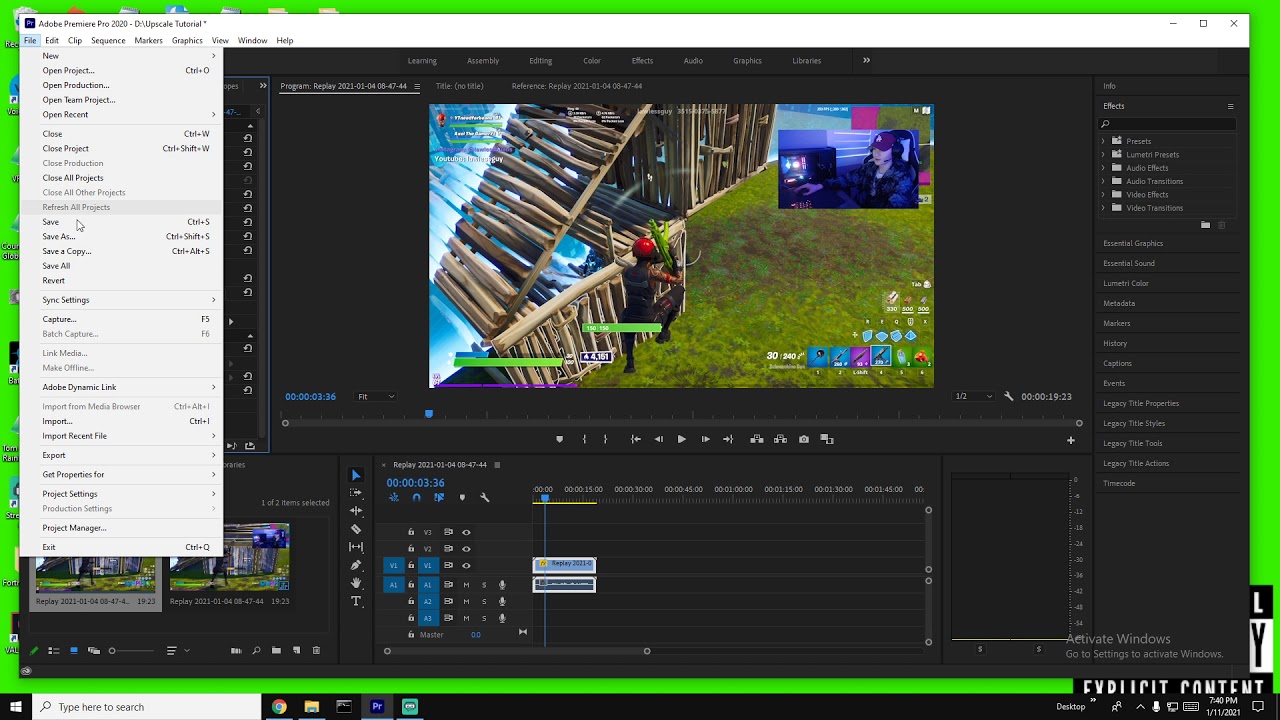
Task: Show more workspaces chevron
Action: coord(866,60)
